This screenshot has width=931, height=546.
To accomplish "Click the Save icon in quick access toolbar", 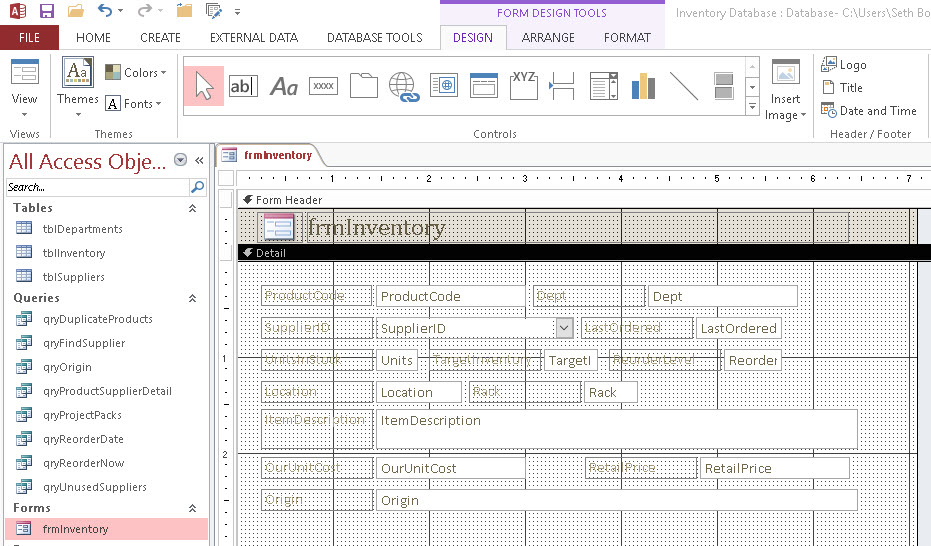I will click(x=46, y=11).
